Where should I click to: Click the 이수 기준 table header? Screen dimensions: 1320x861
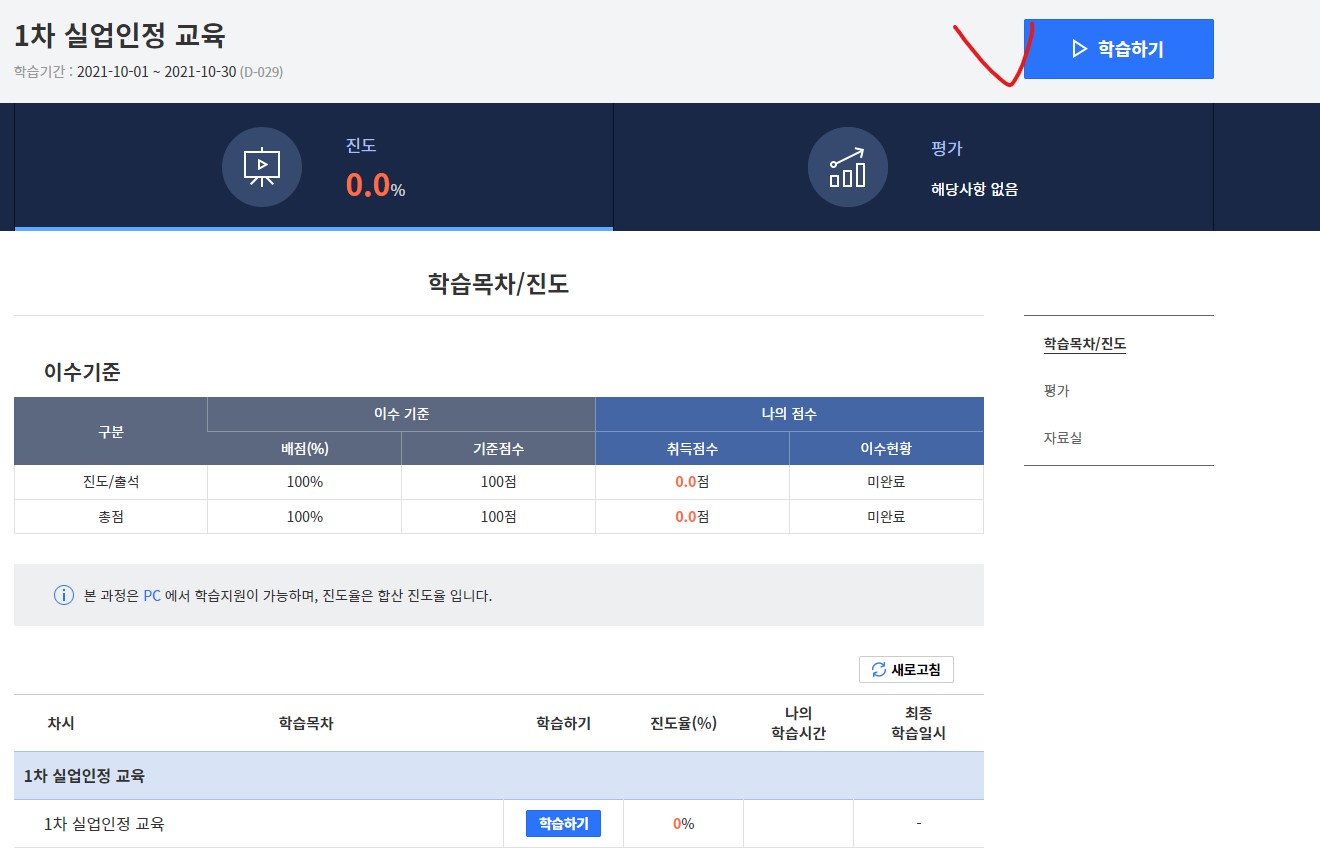click(401, 414)
